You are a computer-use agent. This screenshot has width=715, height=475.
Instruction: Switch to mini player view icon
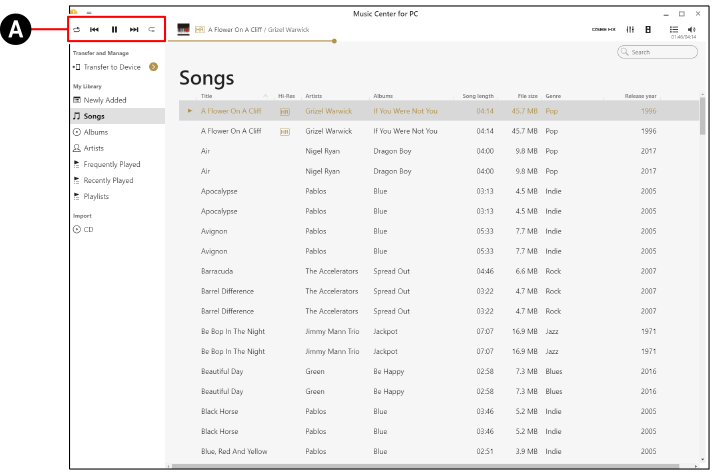[x=649, y=30]
